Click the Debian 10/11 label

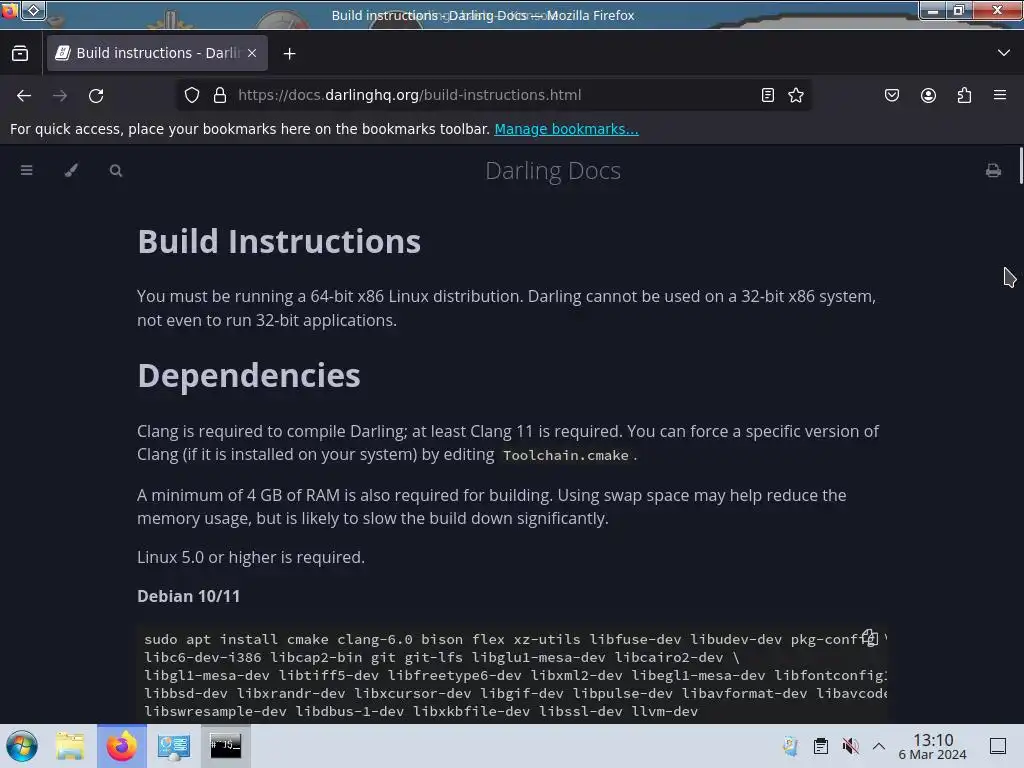(188, 596)
